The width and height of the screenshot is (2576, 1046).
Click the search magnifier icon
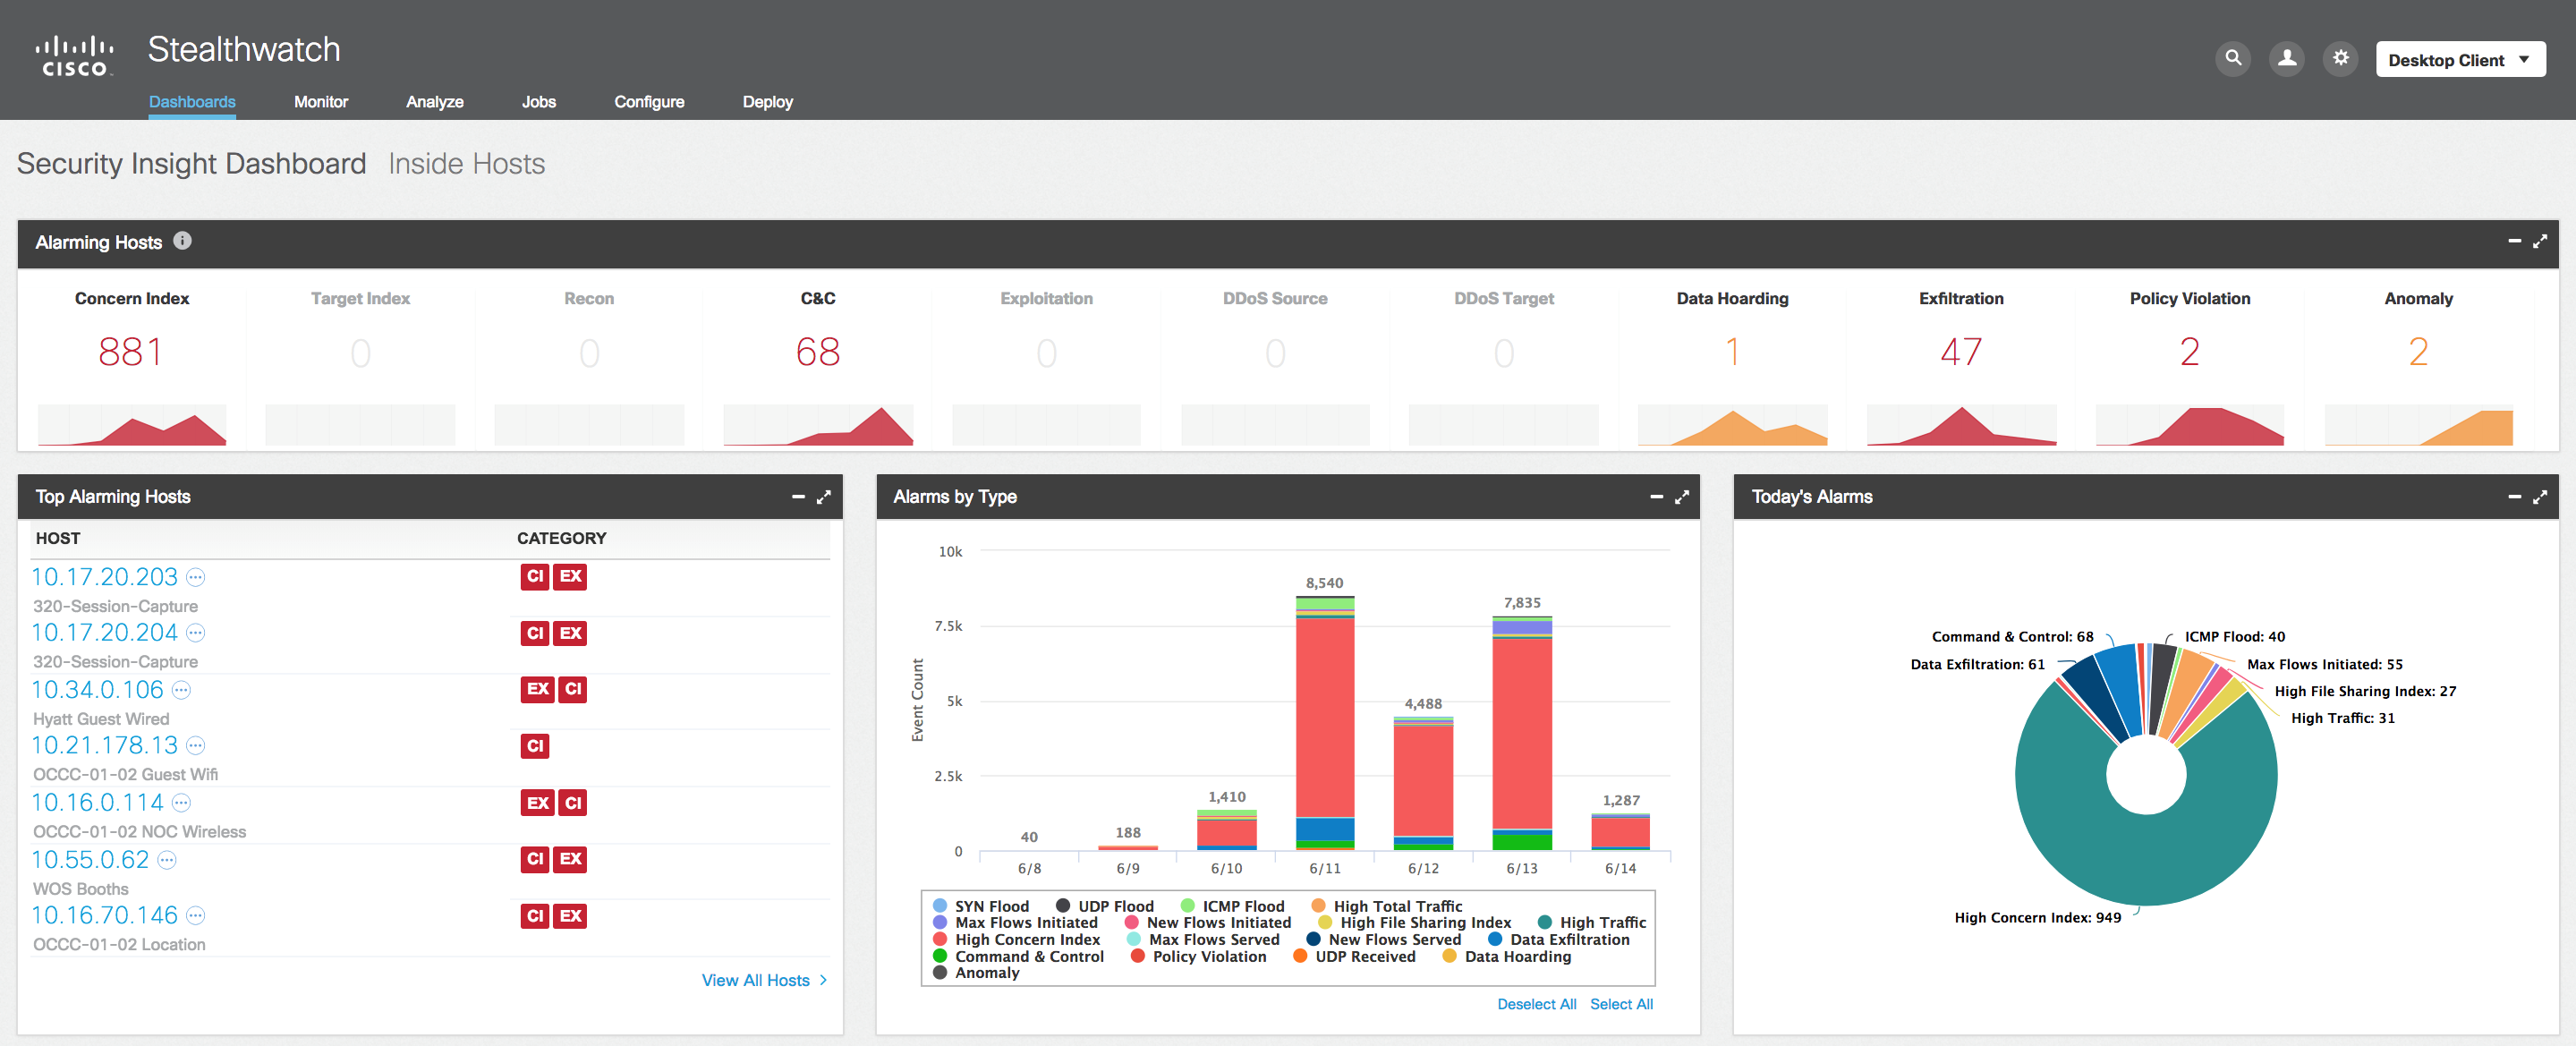point(2232,59)
